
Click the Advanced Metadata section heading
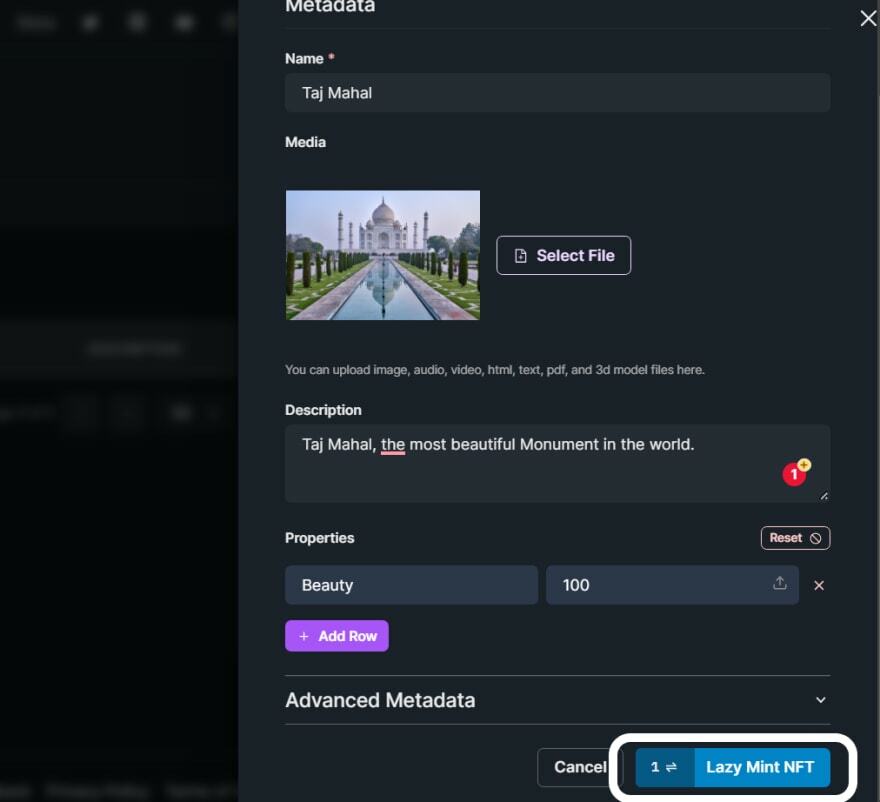pos(380,700)
